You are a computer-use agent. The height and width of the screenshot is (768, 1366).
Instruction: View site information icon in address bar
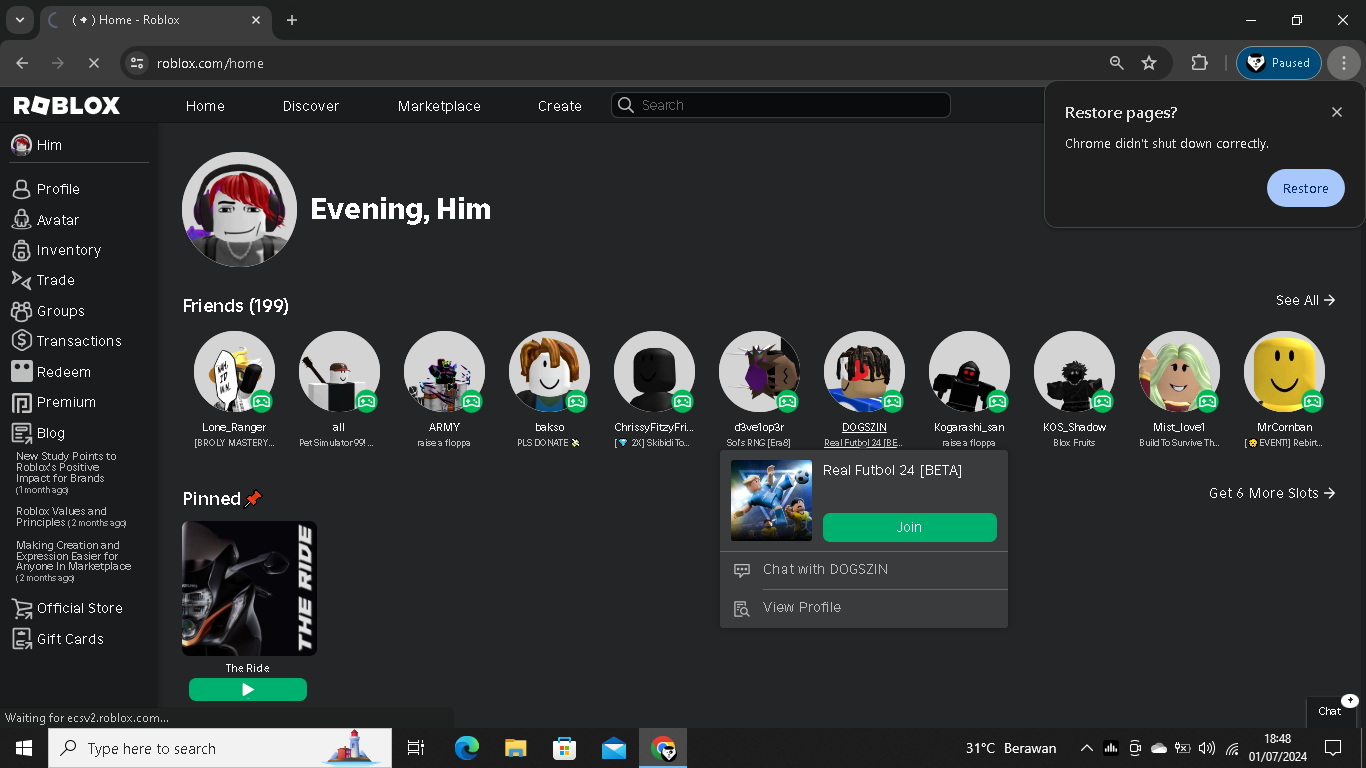point(137,63)
